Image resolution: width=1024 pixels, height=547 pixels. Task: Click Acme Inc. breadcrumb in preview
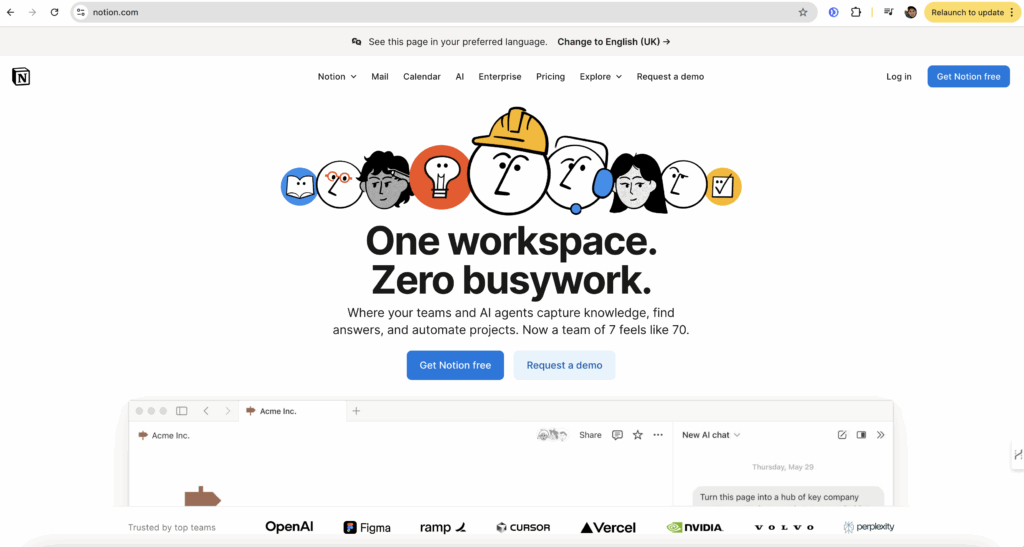click(x=164, y=435)
